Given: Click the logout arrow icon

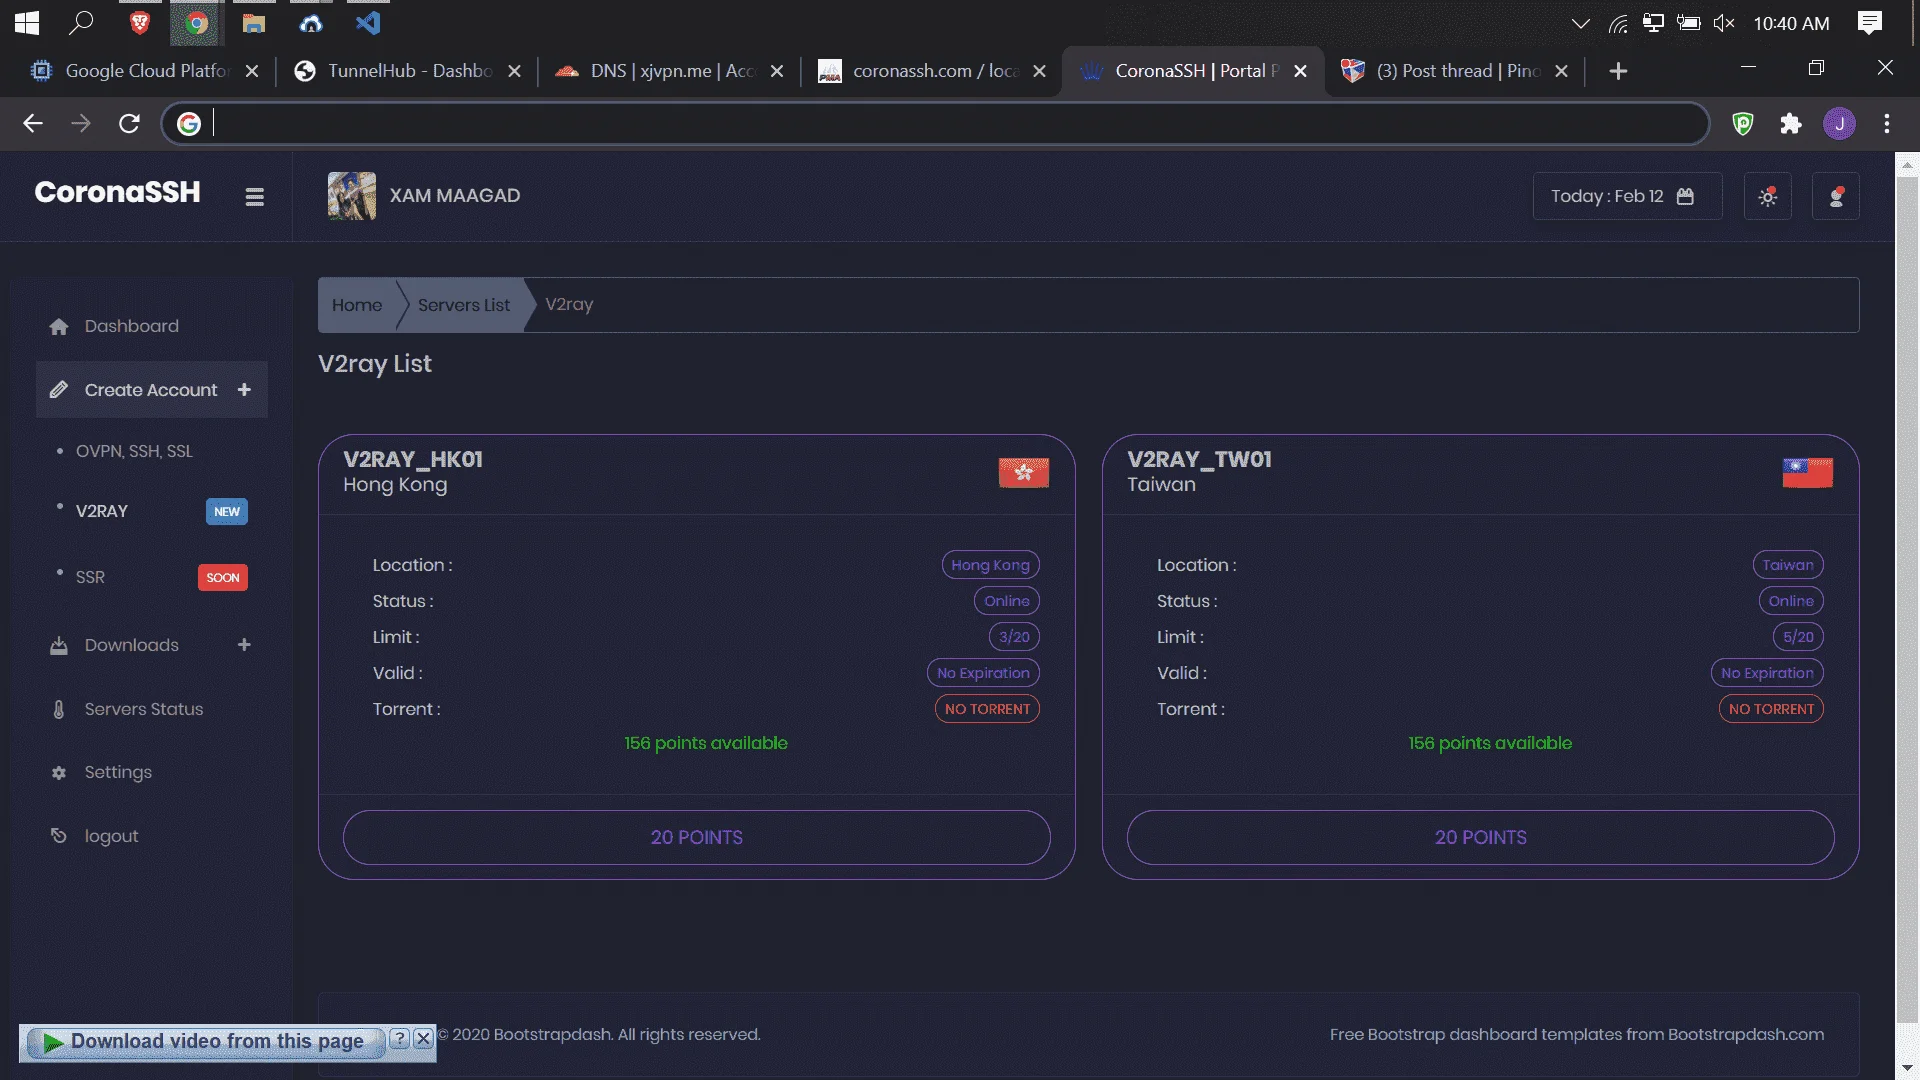Looking at the screenshot, I should [x=59, y=836].
